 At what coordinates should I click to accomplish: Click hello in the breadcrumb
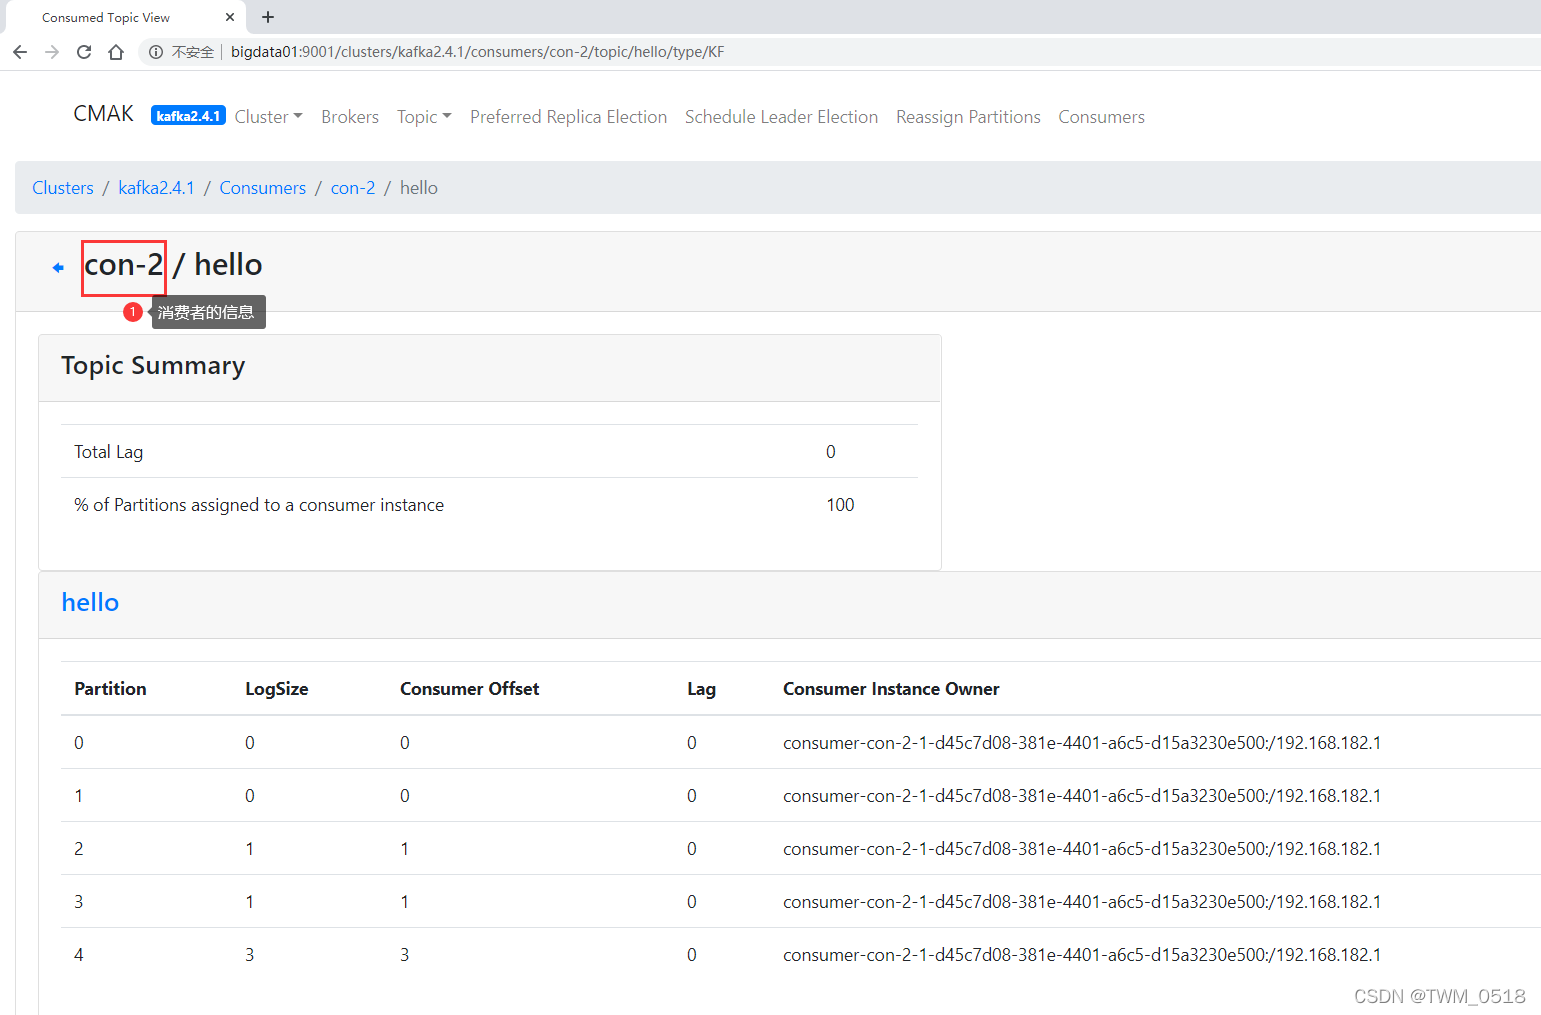(x=419, y=188)
